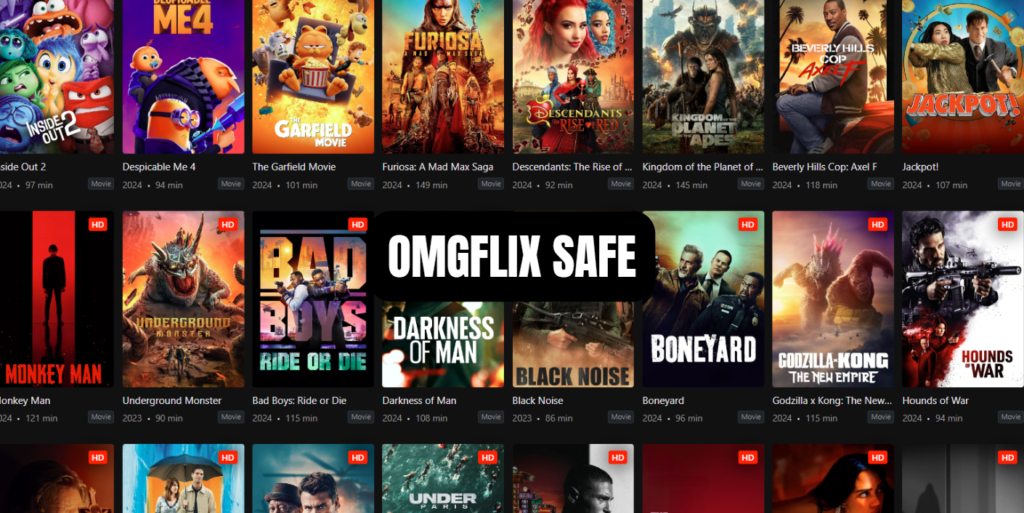Click the 'Darkness of Man' title
This screenshot has height=513, width=1024.
pos(419,401)
